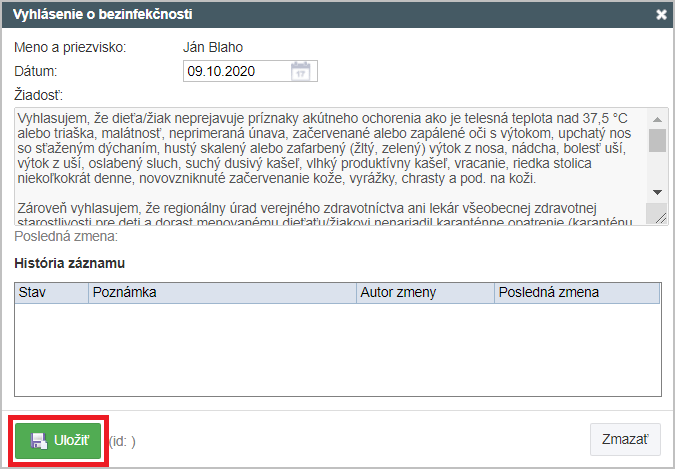The height and width of the screenshot is (469, 675).
Task: Click the empty history table body
Action: 337,348
